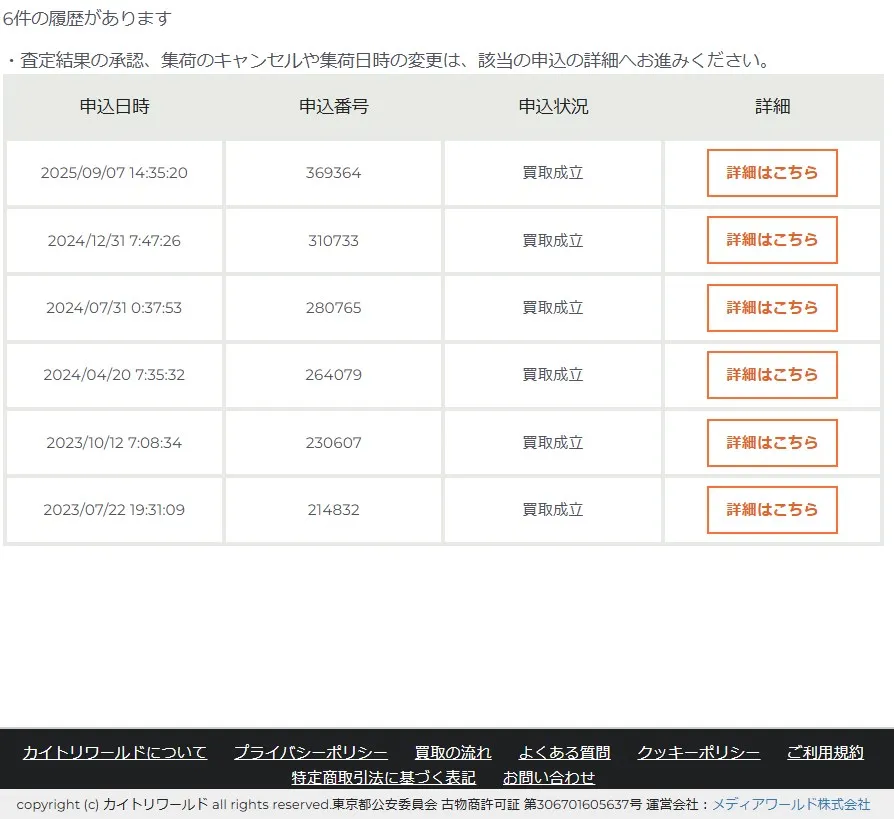The width and height of the screenshot is (894, 819).
Task: Select application number 369364 cell
Action: pyautogui.click(x=333, y=173)
